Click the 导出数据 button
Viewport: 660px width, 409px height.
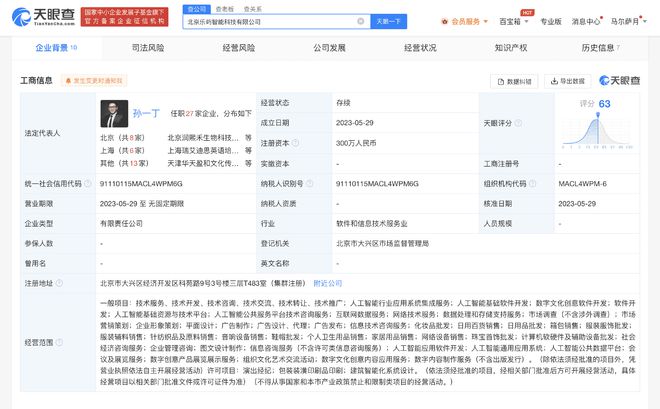point(567,81)
